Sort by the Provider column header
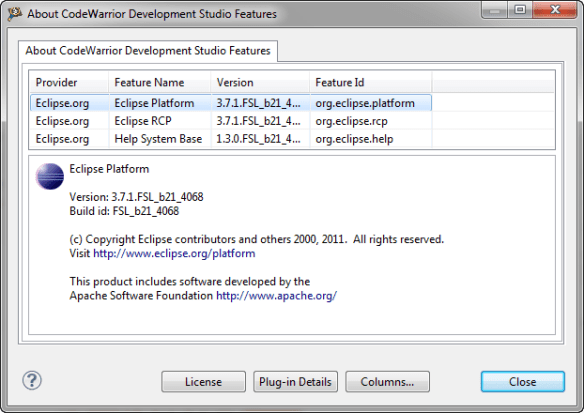The image size is (584, 413). click(x=69, y=82)
